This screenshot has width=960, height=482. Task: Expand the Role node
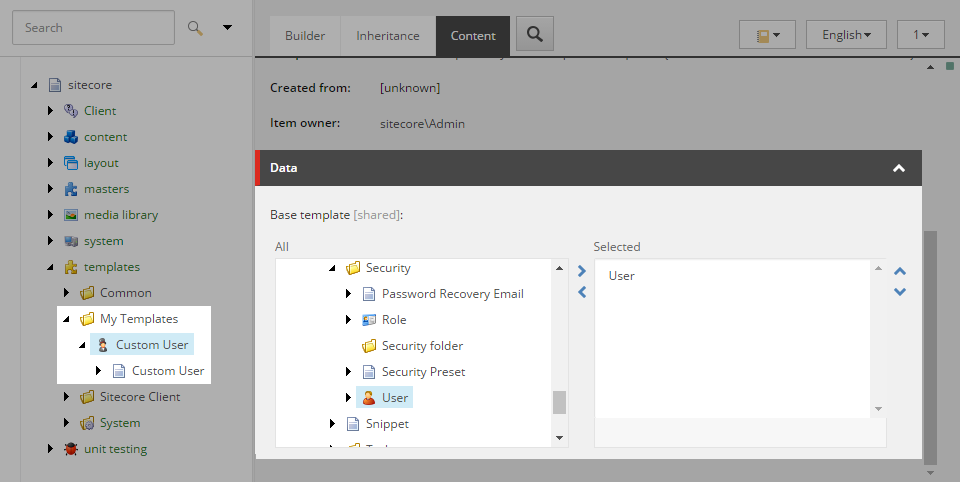pyautogui.click(x=348, y=320)
